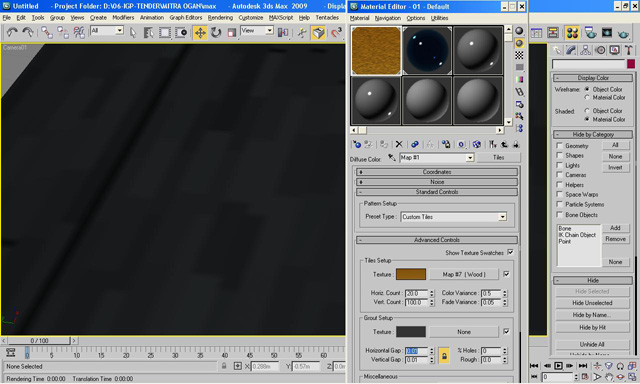Viewport: 640px width, 384px height.
Task: Toggle checkered Background in Material Editor
Action: click(x=519, y=55)
